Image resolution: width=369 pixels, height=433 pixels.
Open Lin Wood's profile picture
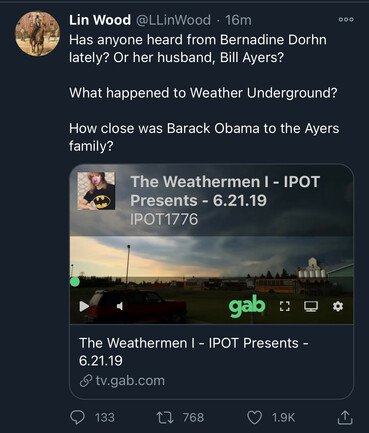click(37, 33)
